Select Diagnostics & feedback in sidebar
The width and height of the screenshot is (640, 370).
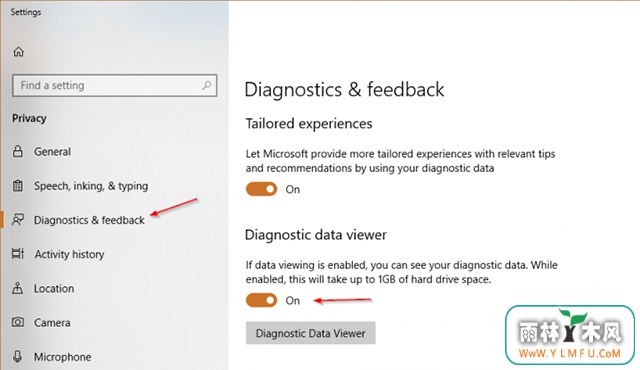[89, 220]
